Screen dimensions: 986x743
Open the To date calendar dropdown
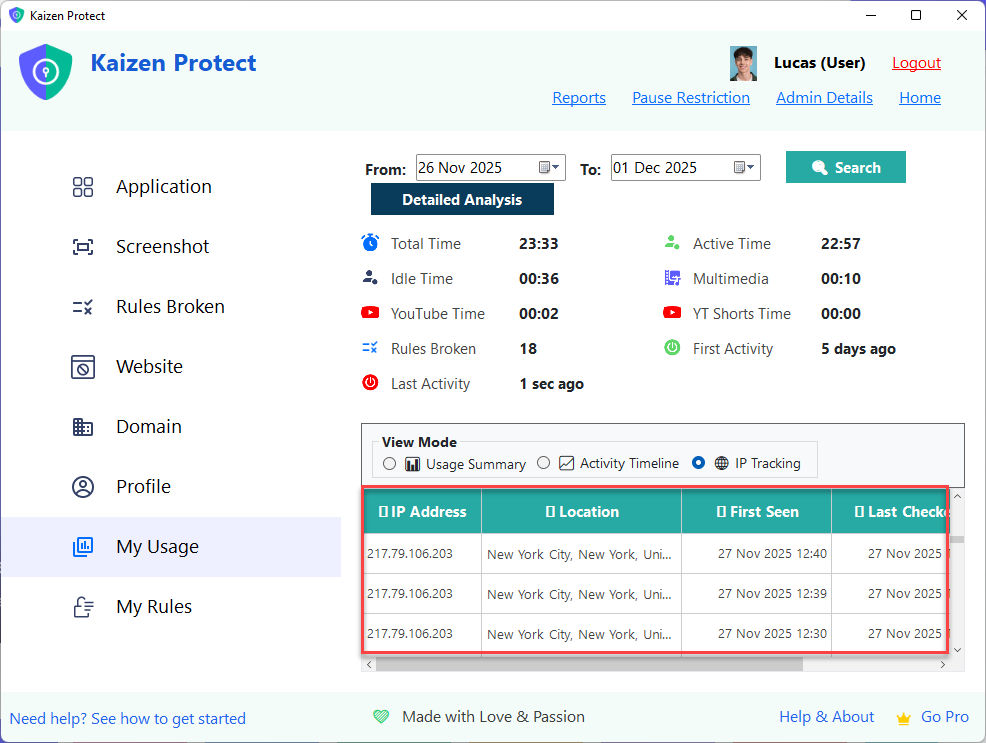point(745,168)
